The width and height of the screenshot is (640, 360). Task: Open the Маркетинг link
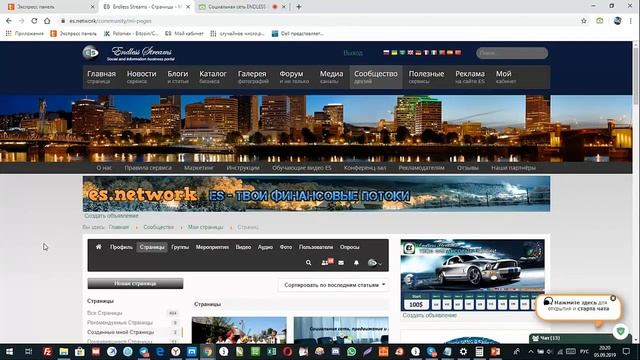tap(199, 168)
